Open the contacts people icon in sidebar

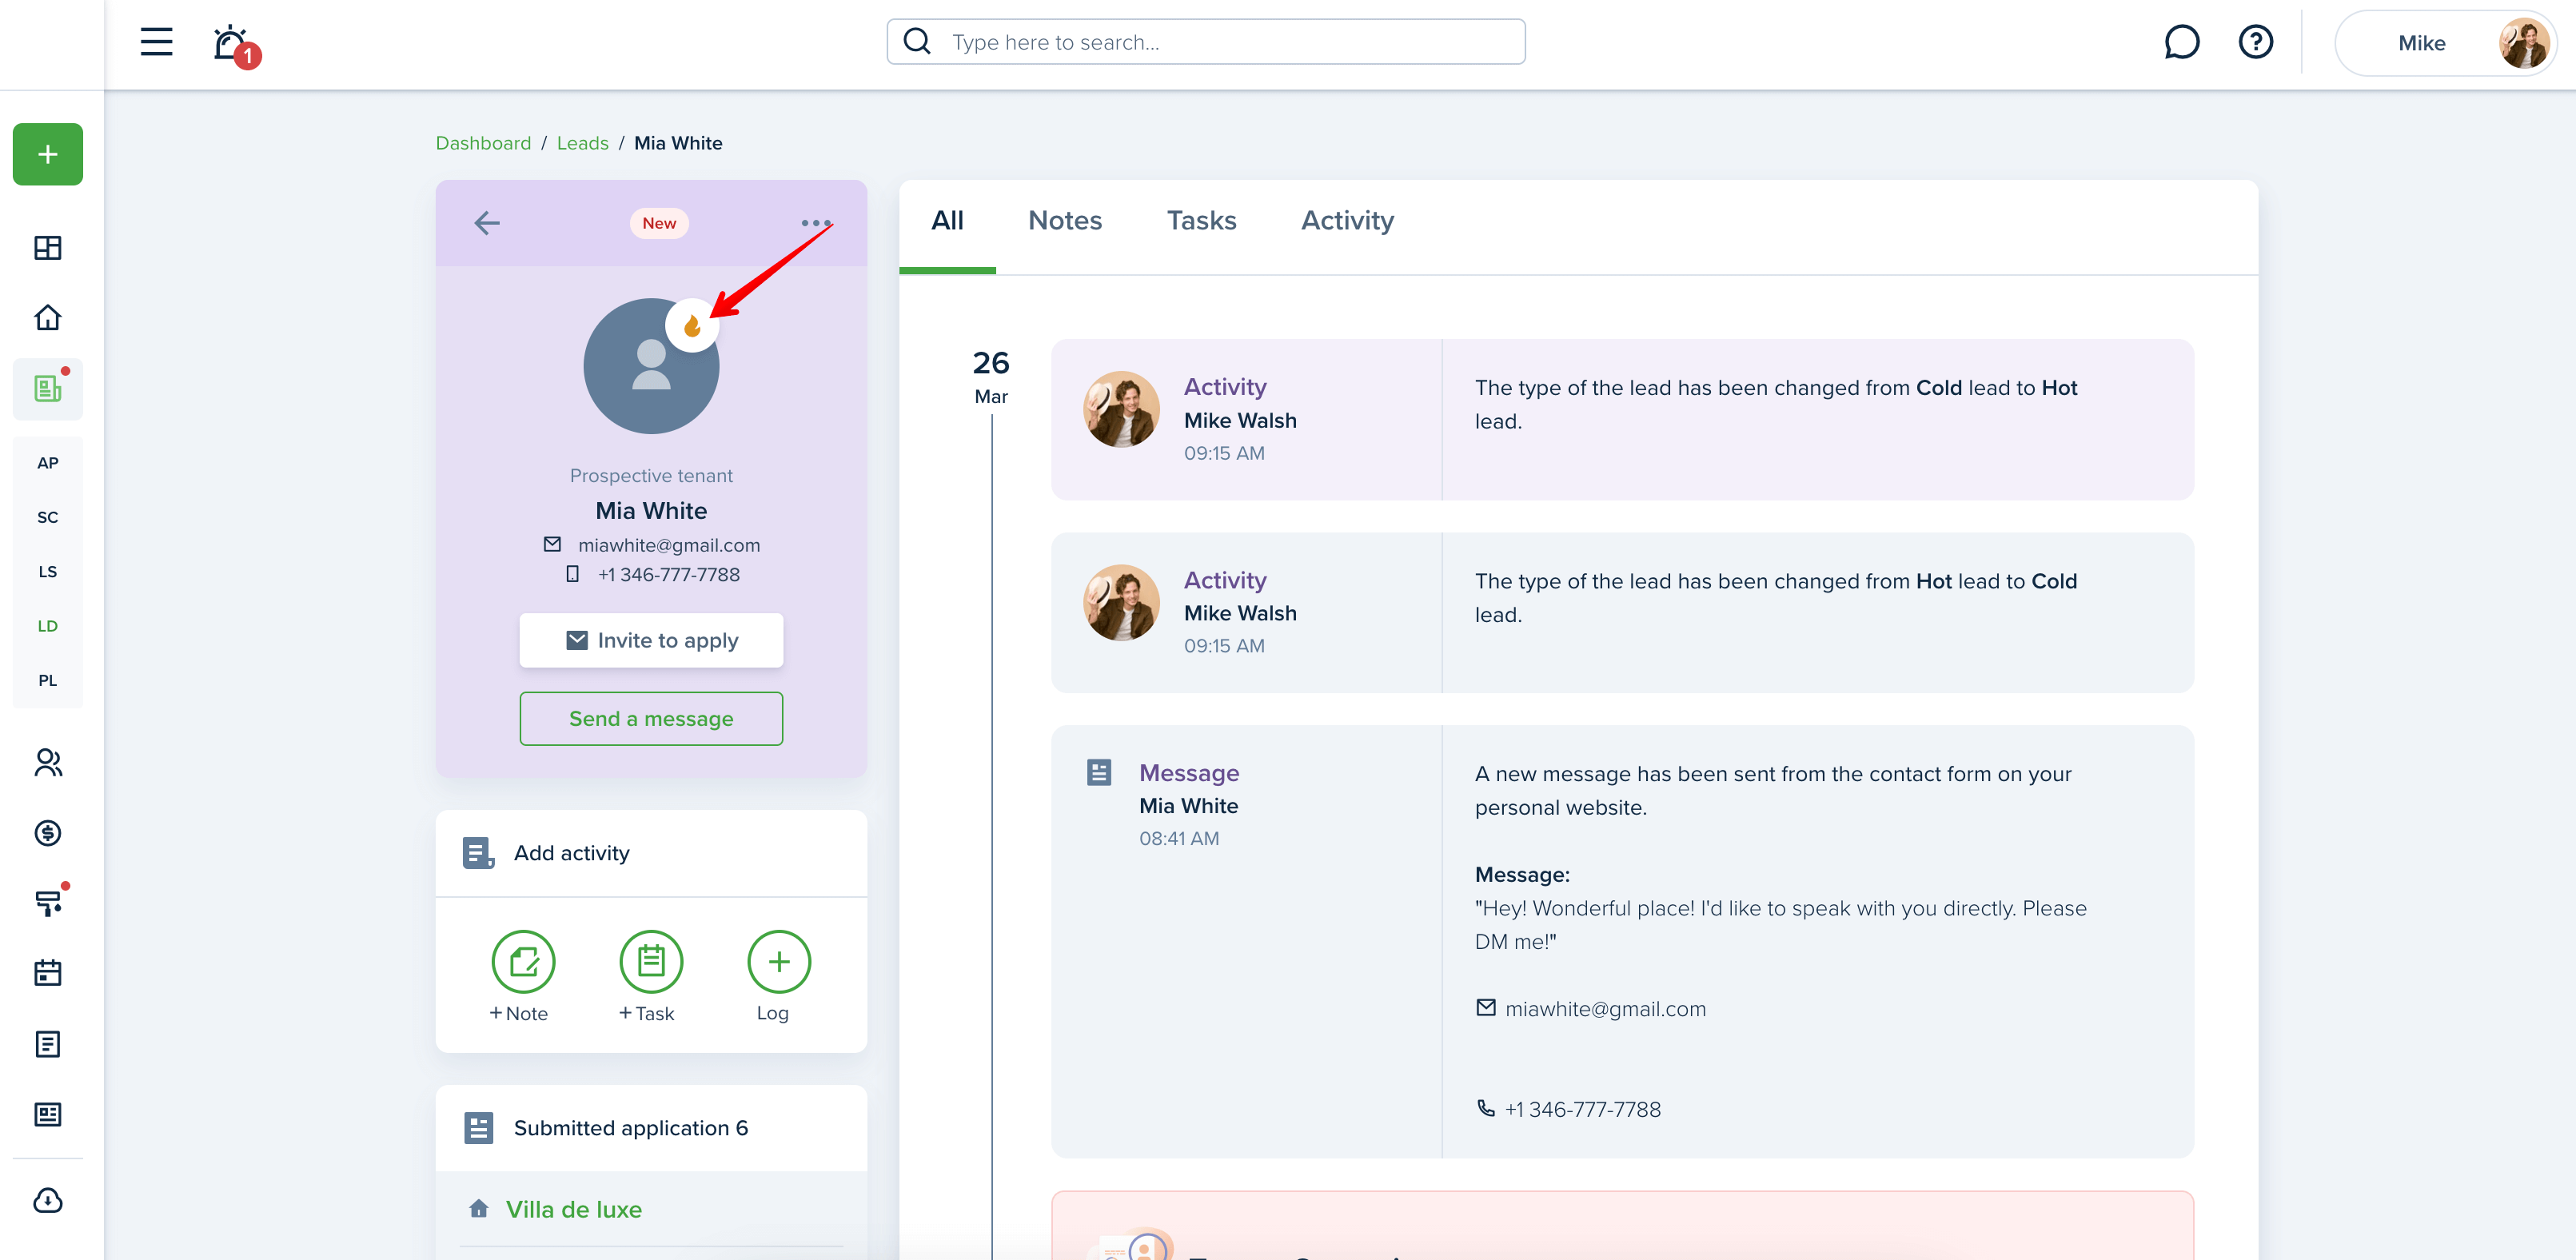(47, 763)
